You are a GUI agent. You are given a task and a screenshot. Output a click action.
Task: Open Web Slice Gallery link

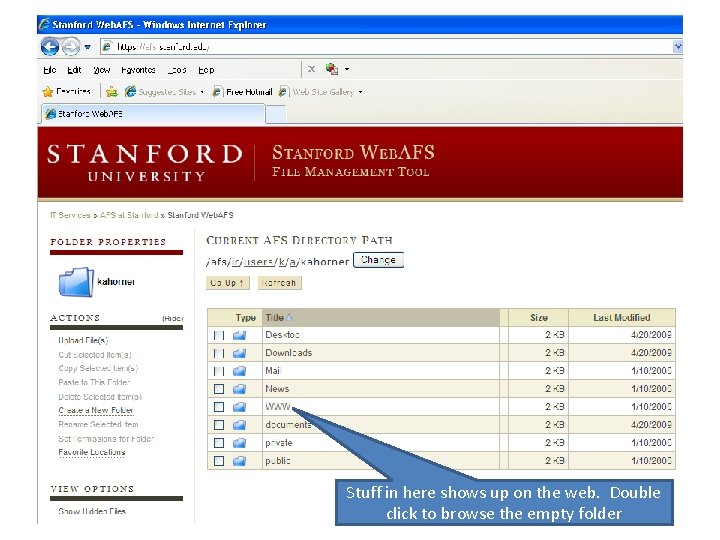tap(317, 92)
